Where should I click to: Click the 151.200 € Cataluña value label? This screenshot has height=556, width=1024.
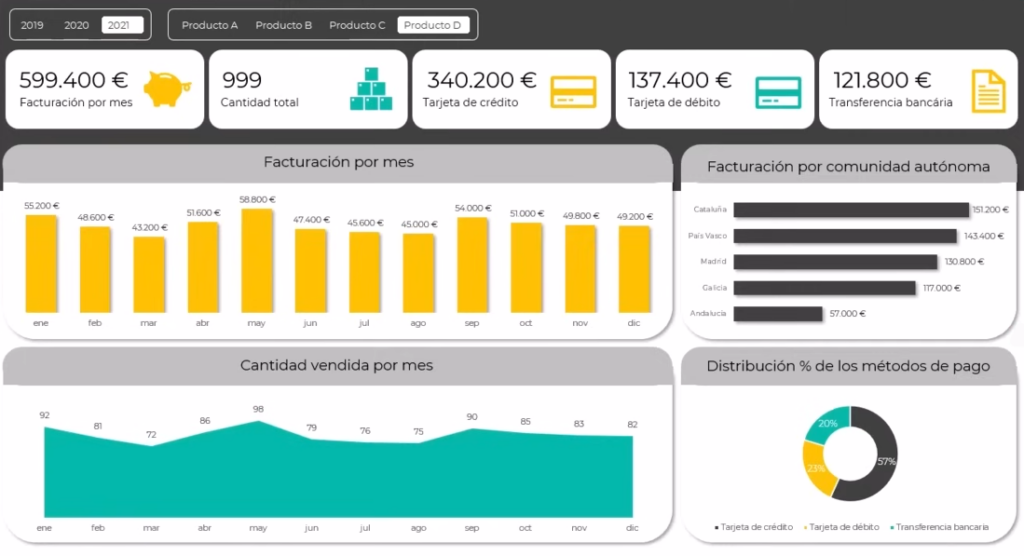991,210
